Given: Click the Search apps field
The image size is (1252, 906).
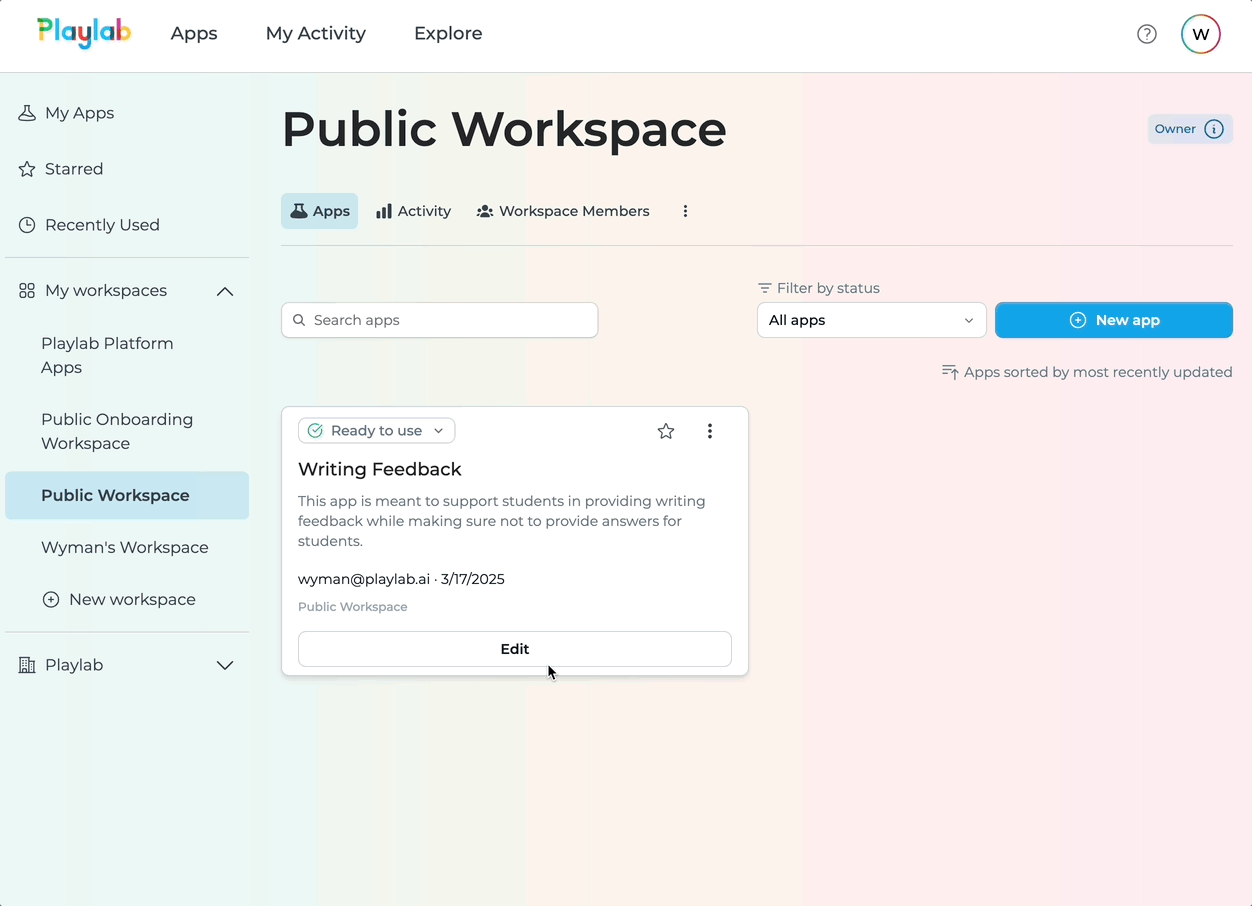Looking at the screenshot, I should tap(440, 320).
